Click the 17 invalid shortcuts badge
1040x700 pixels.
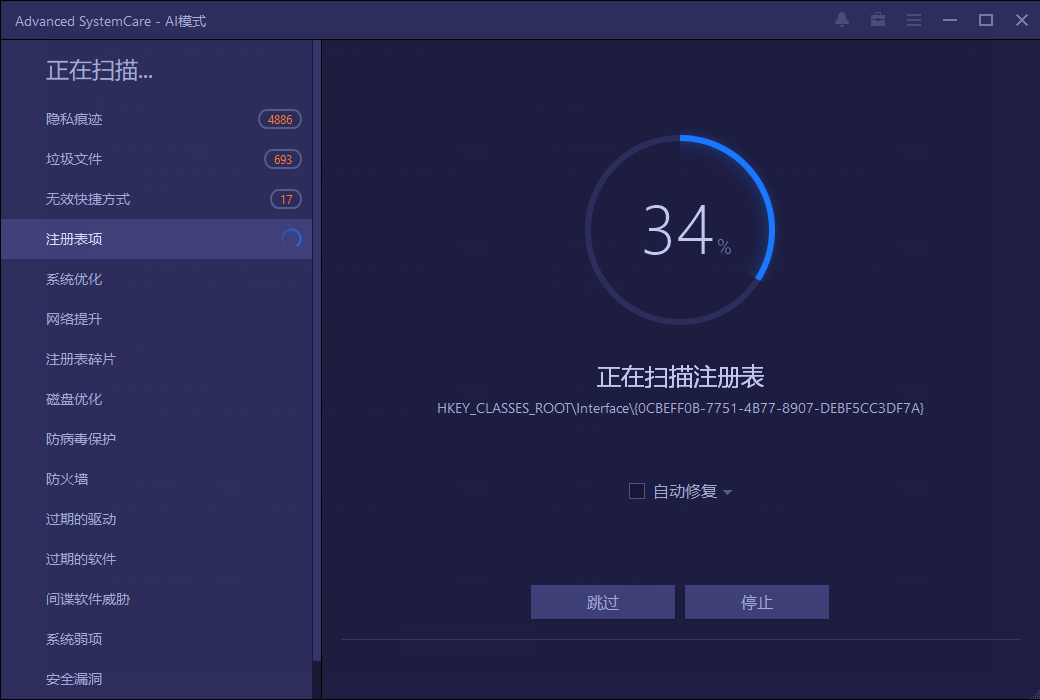click(286, 199)
